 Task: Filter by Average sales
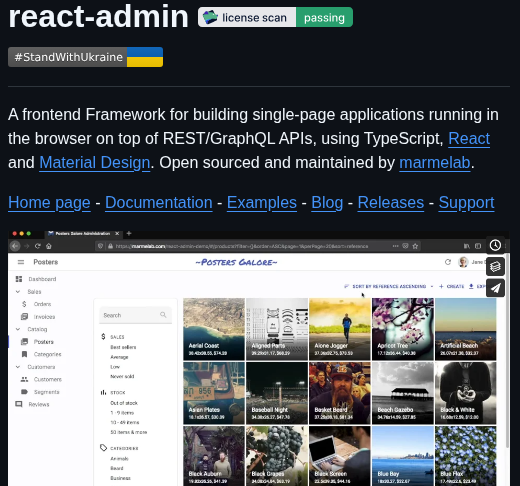pos(119,357)
